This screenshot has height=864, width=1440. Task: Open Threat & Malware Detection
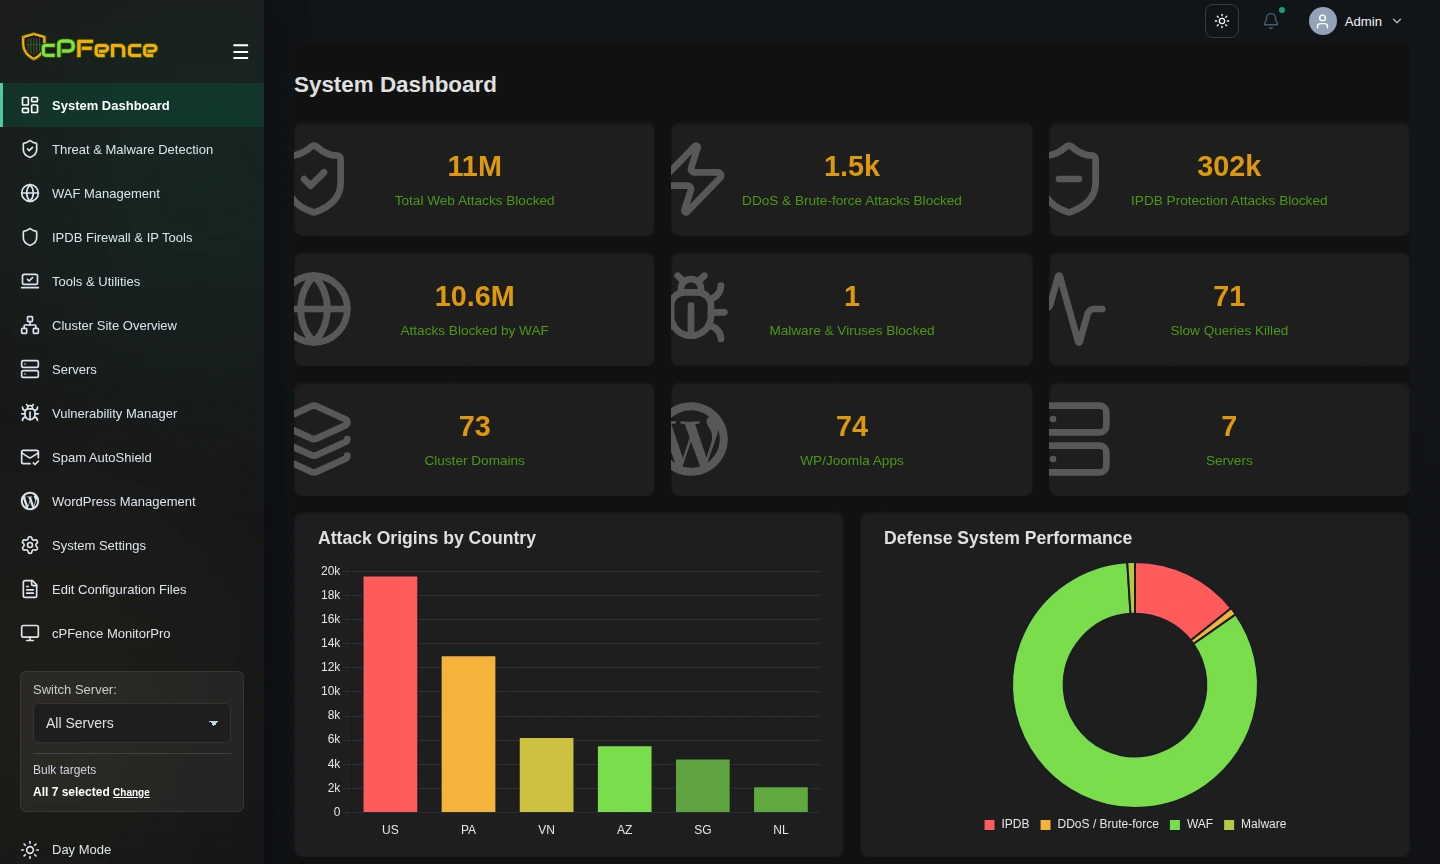(x=132, y=149)
